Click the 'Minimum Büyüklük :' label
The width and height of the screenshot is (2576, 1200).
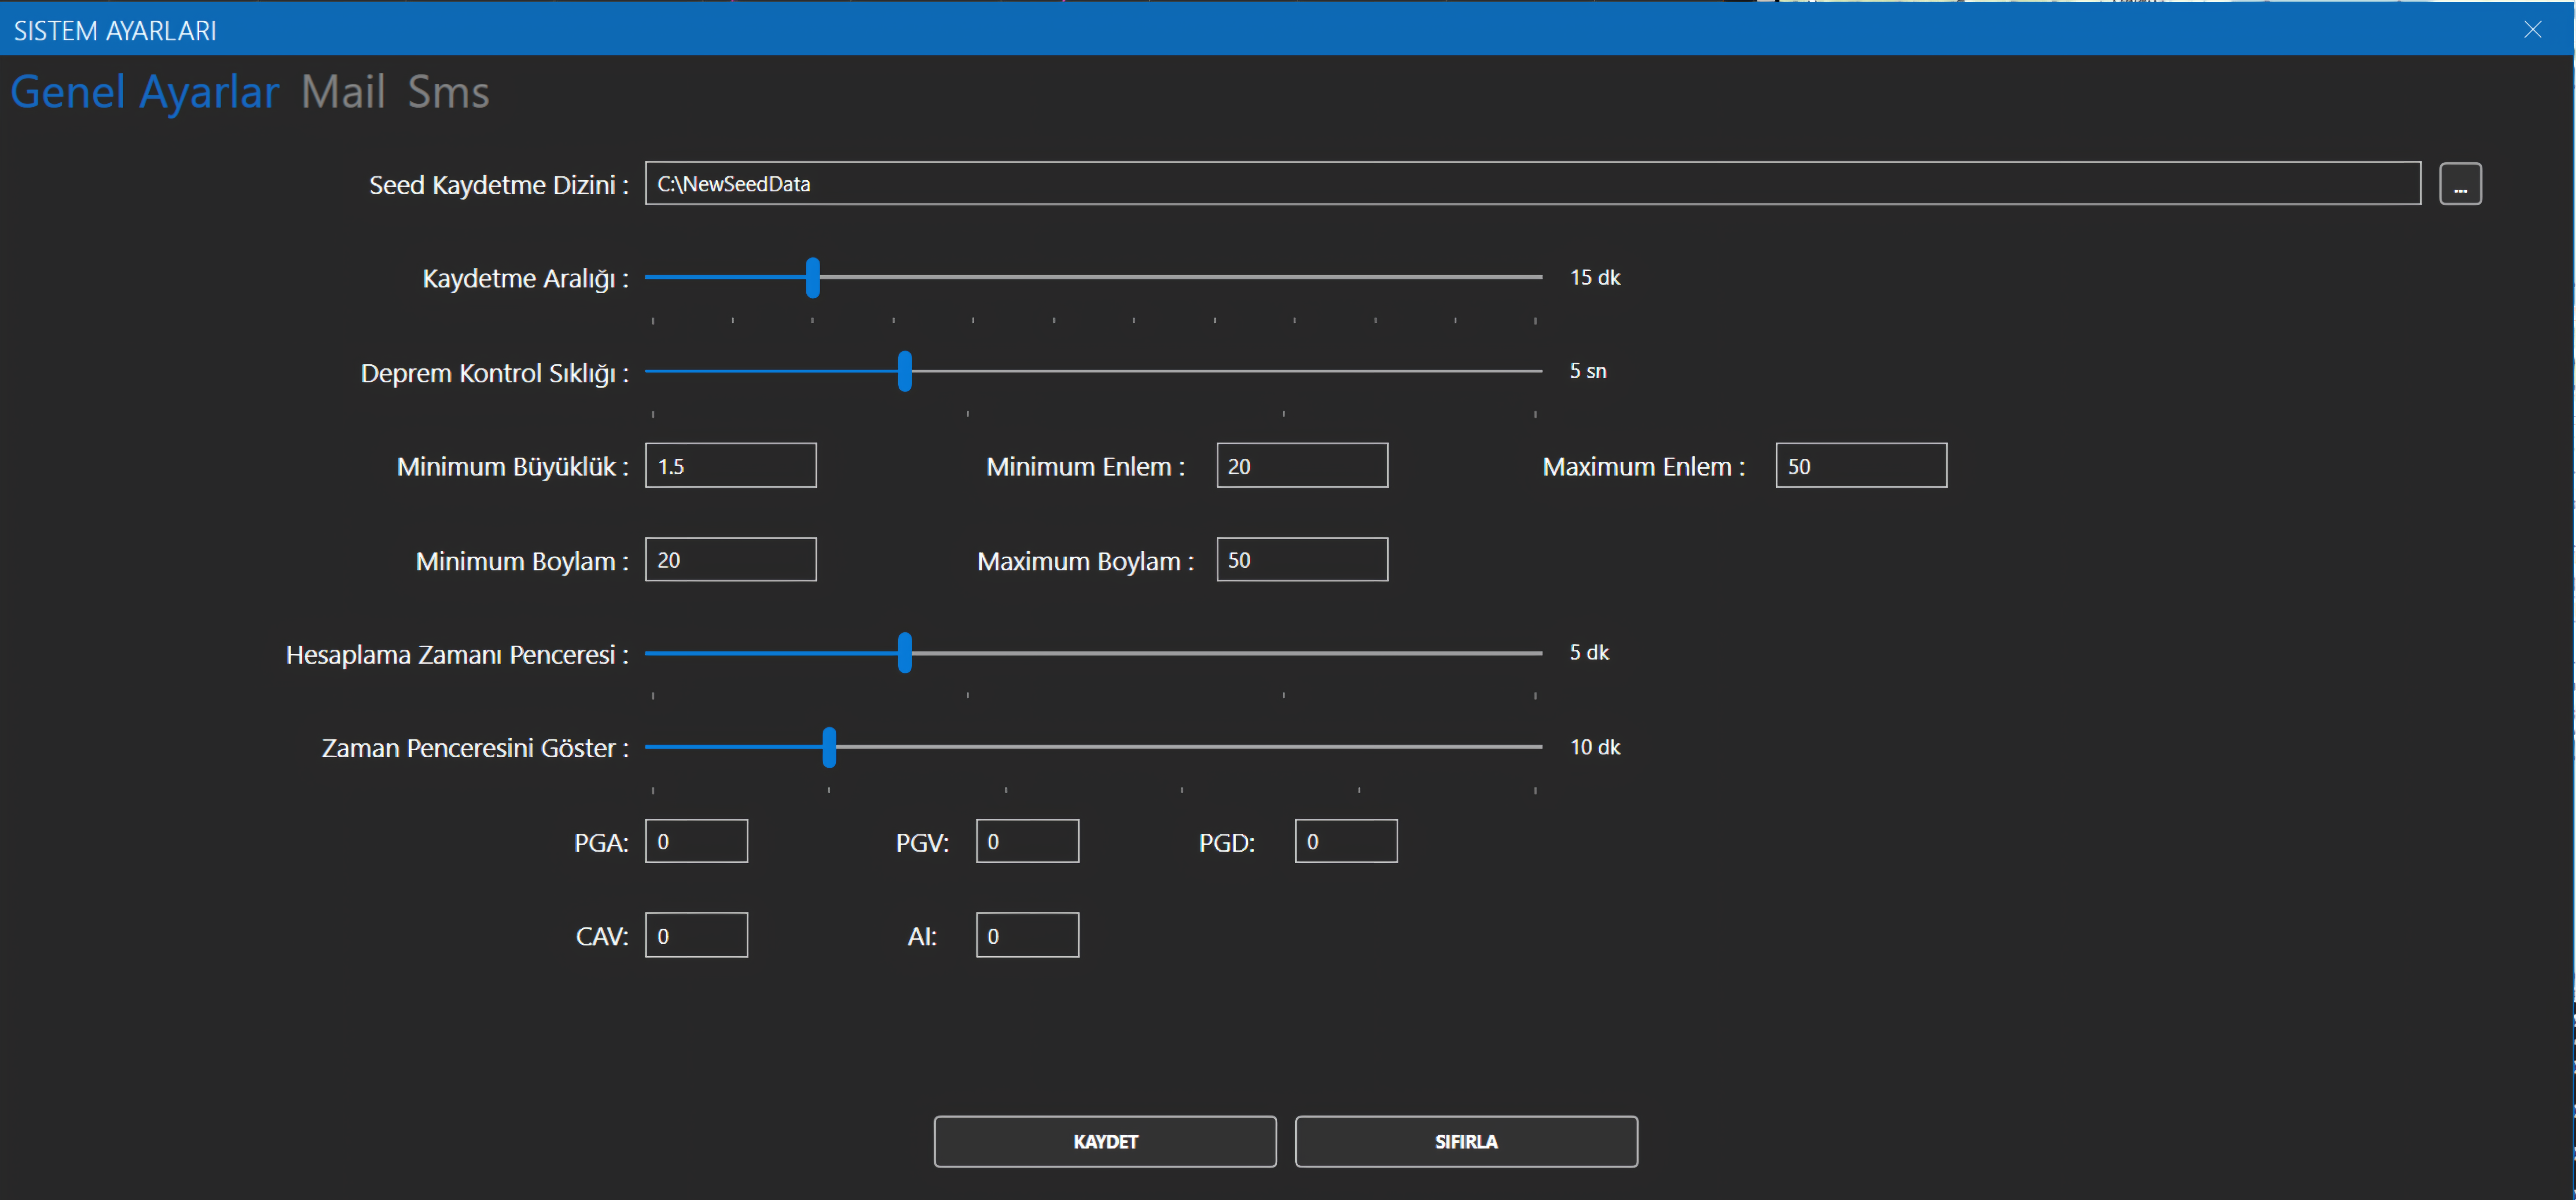pos(513,467)
